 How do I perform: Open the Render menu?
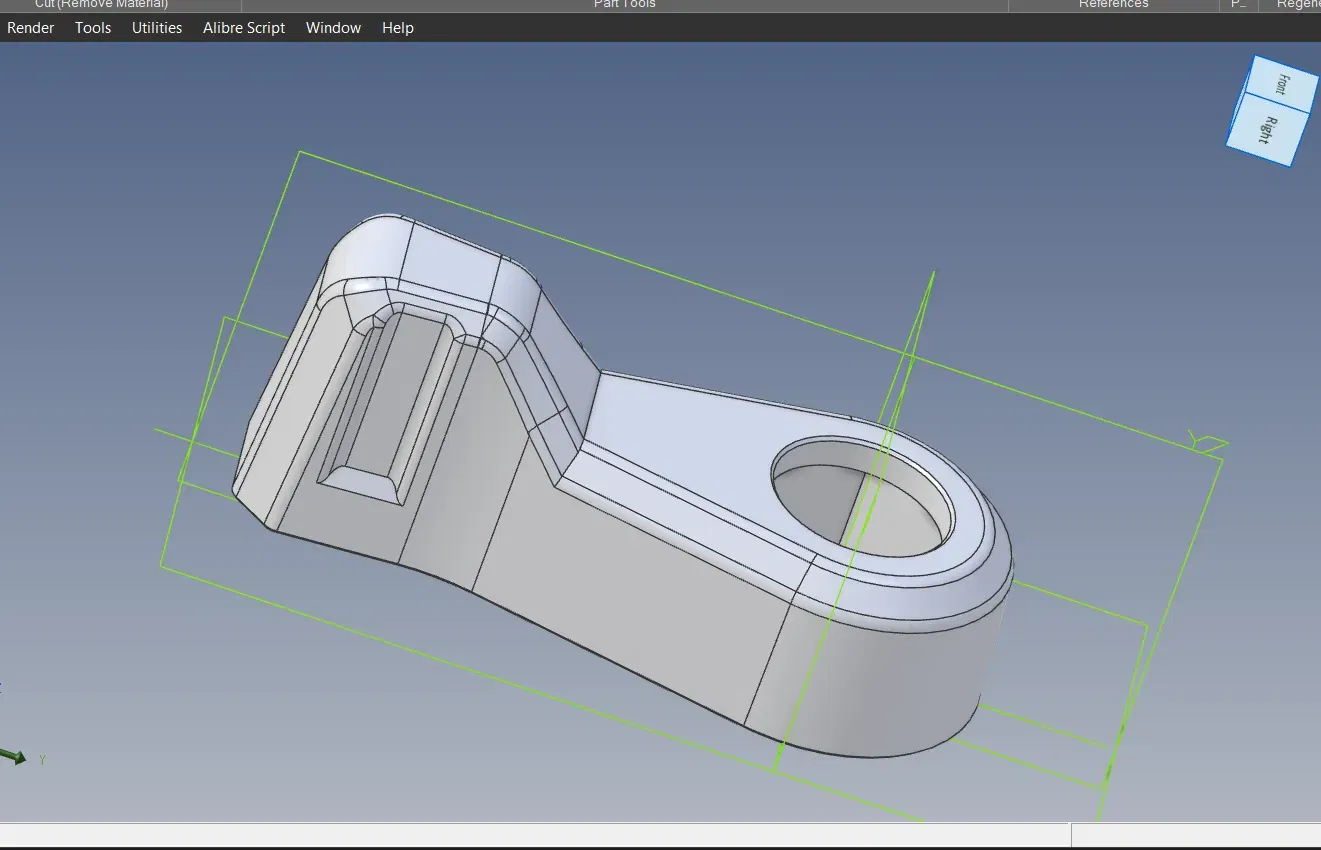pyautogui.click(x=30, y=28)
